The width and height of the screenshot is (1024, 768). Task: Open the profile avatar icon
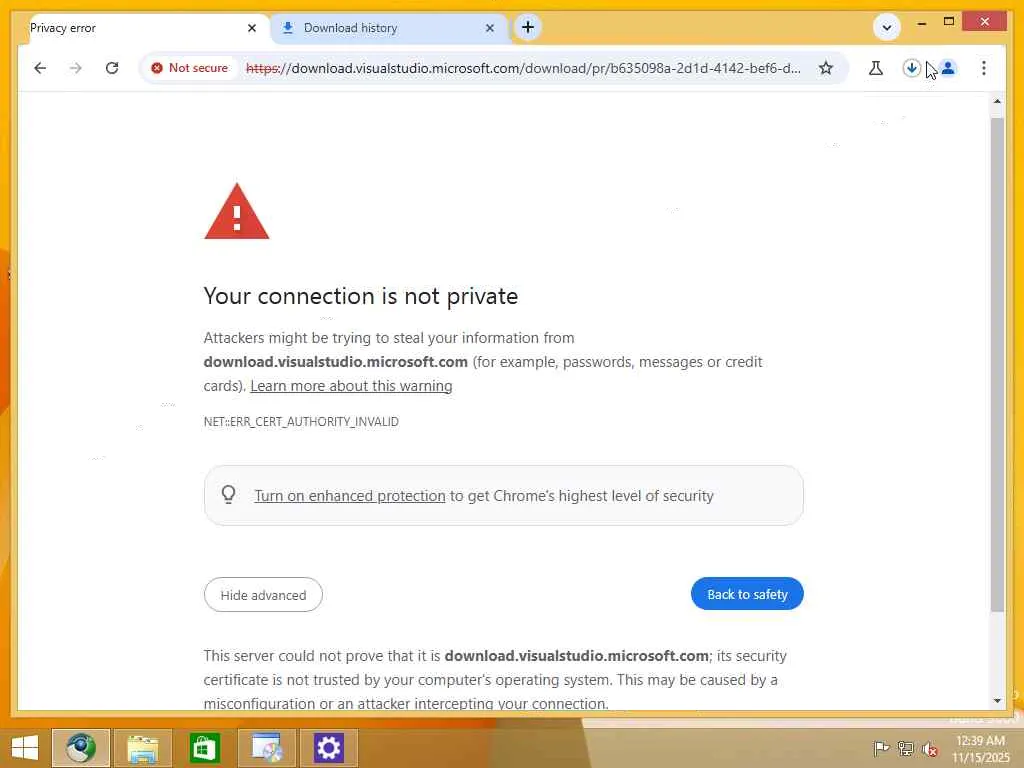point(948,68)
